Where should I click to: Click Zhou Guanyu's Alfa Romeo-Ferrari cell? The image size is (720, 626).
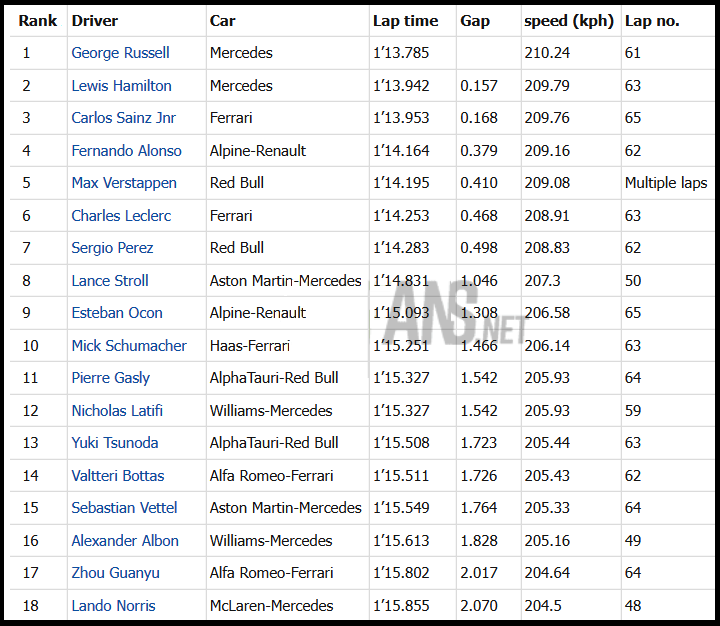(x=271, y=573)
